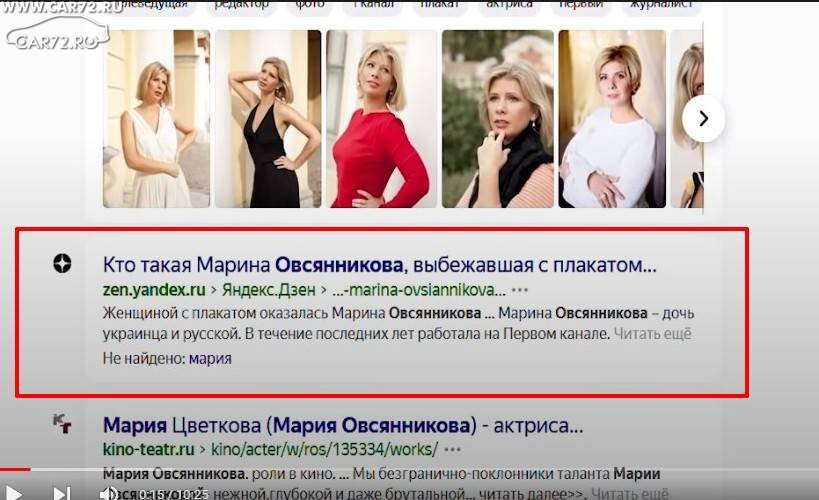Mute the video using the speaker icon
Screen dimensions: 819x500
(109, 493)
